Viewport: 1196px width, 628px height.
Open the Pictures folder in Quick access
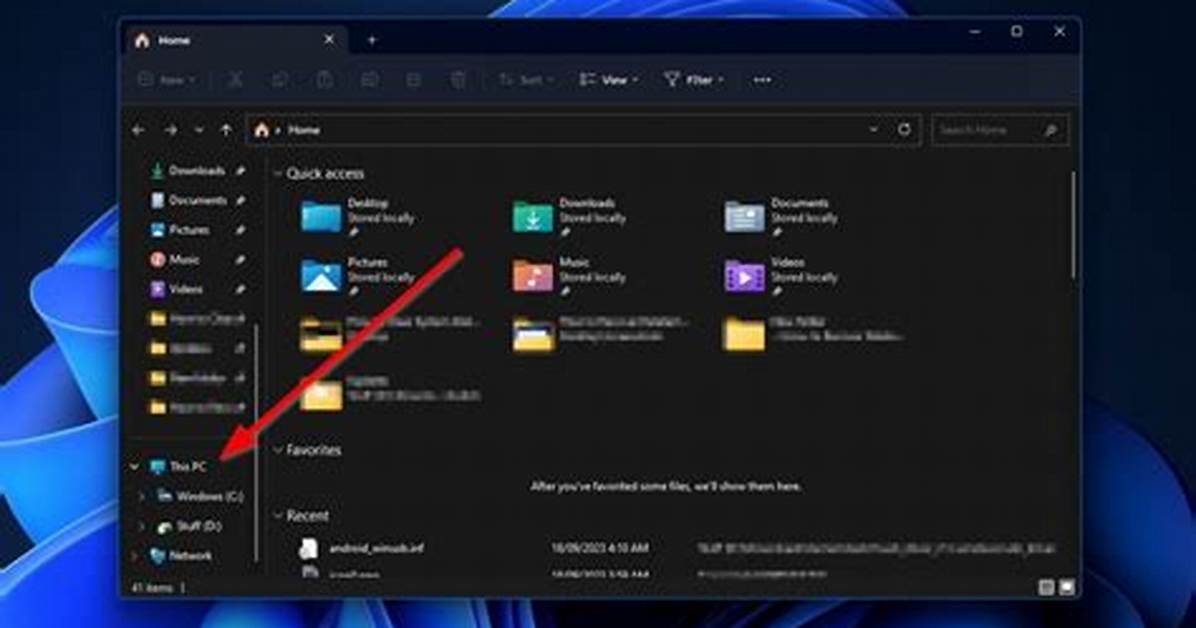tap(358, 276)
